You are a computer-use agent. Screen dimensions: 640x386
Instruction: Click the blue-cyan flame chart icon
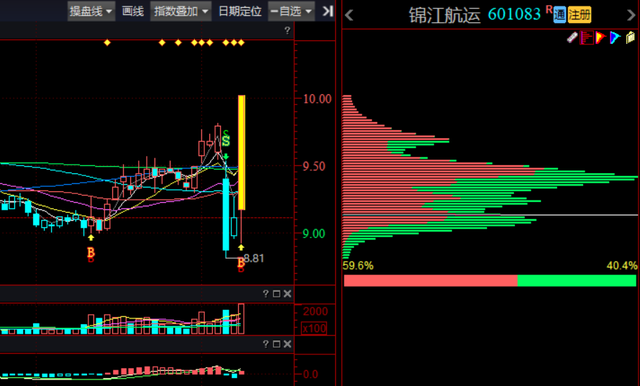[615, 38]
